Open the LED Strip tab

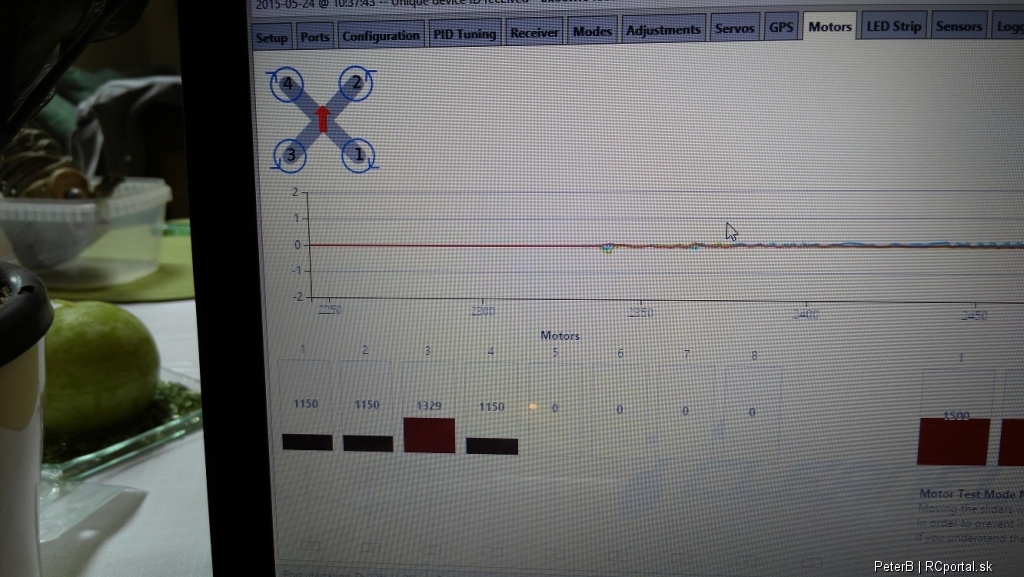pyautogui.click(x=893, y=26)
